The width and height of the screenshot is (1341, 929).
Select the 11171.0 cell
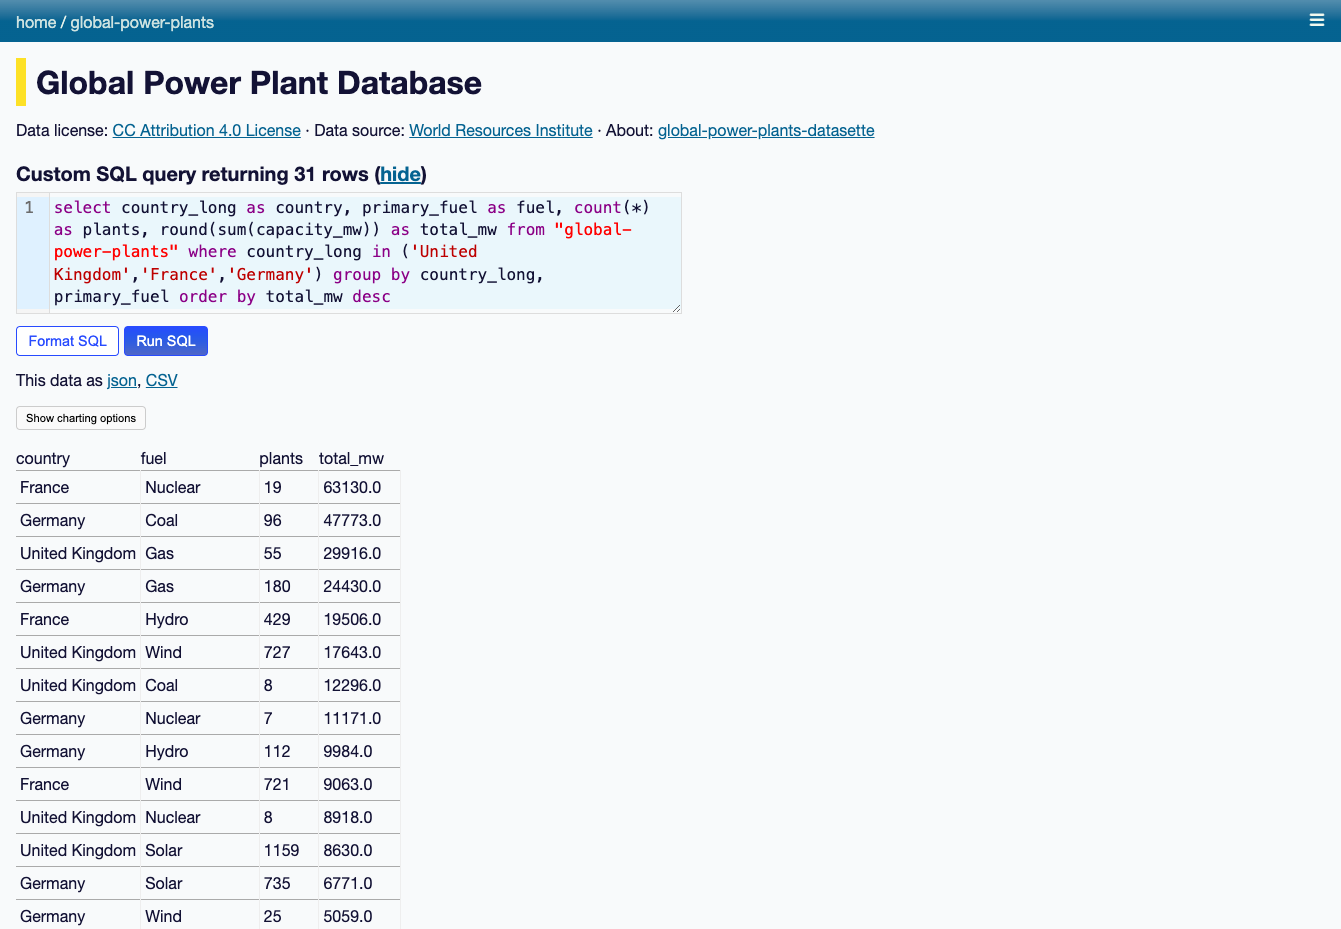click(x=359, y=718)
